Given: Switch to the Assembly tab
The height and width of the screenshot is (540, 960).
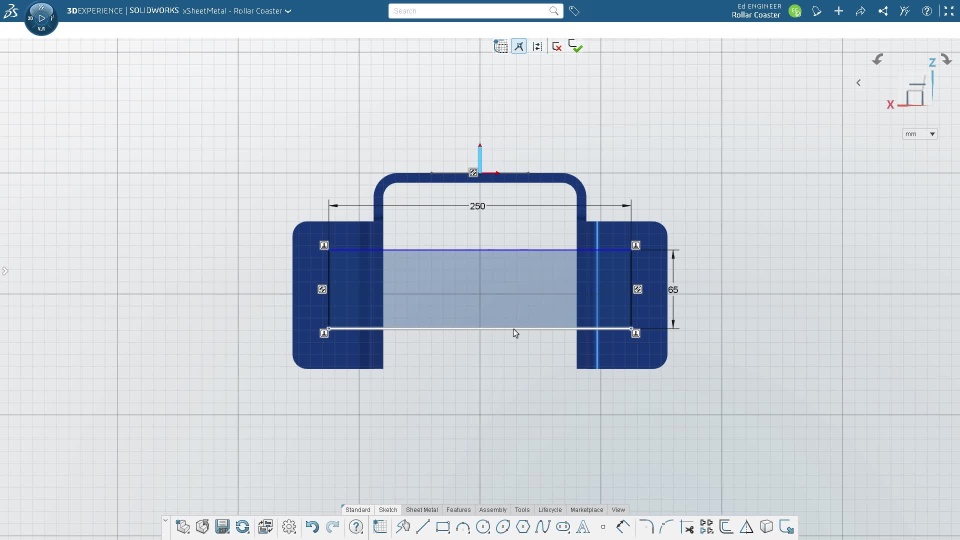Looking at the screenshot, I should tap(493, 509).
